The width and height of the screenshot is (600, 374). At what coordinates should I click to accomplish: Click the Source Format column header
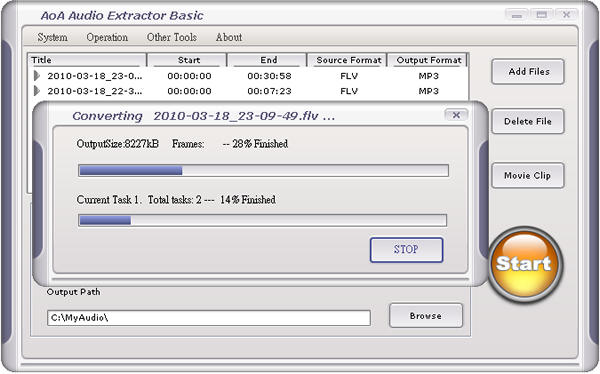pyautogui.click(x=349, y=60)
